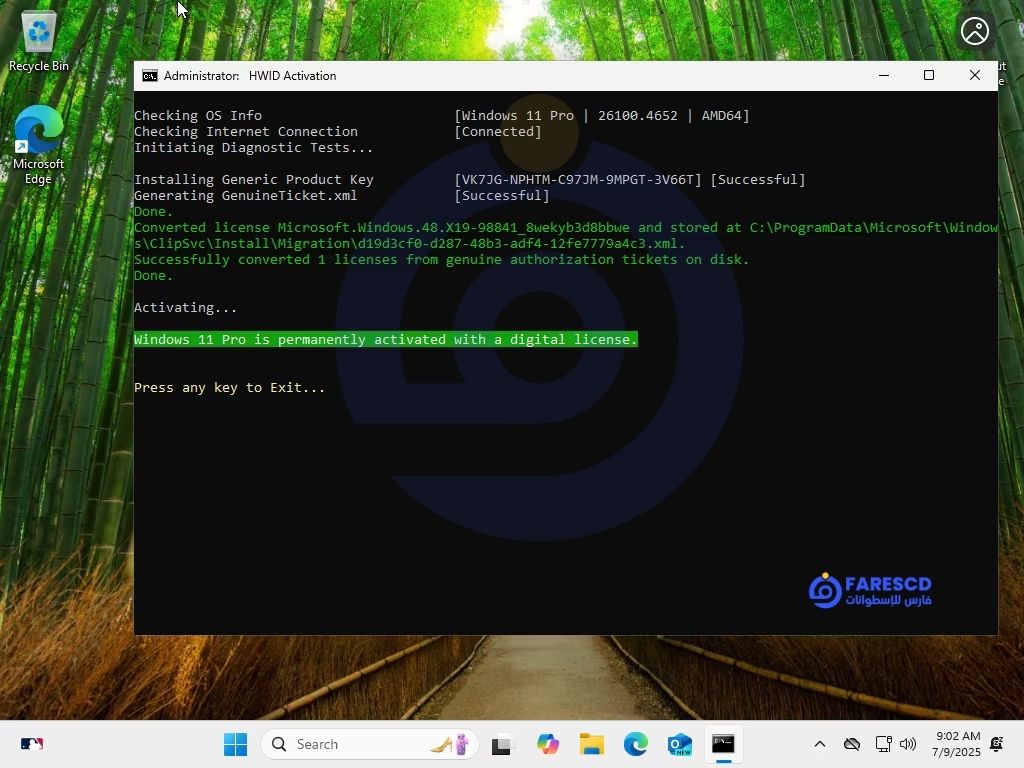
Task: Click the 'Installing Generic Product Key' text
Action: pos(253,180)
